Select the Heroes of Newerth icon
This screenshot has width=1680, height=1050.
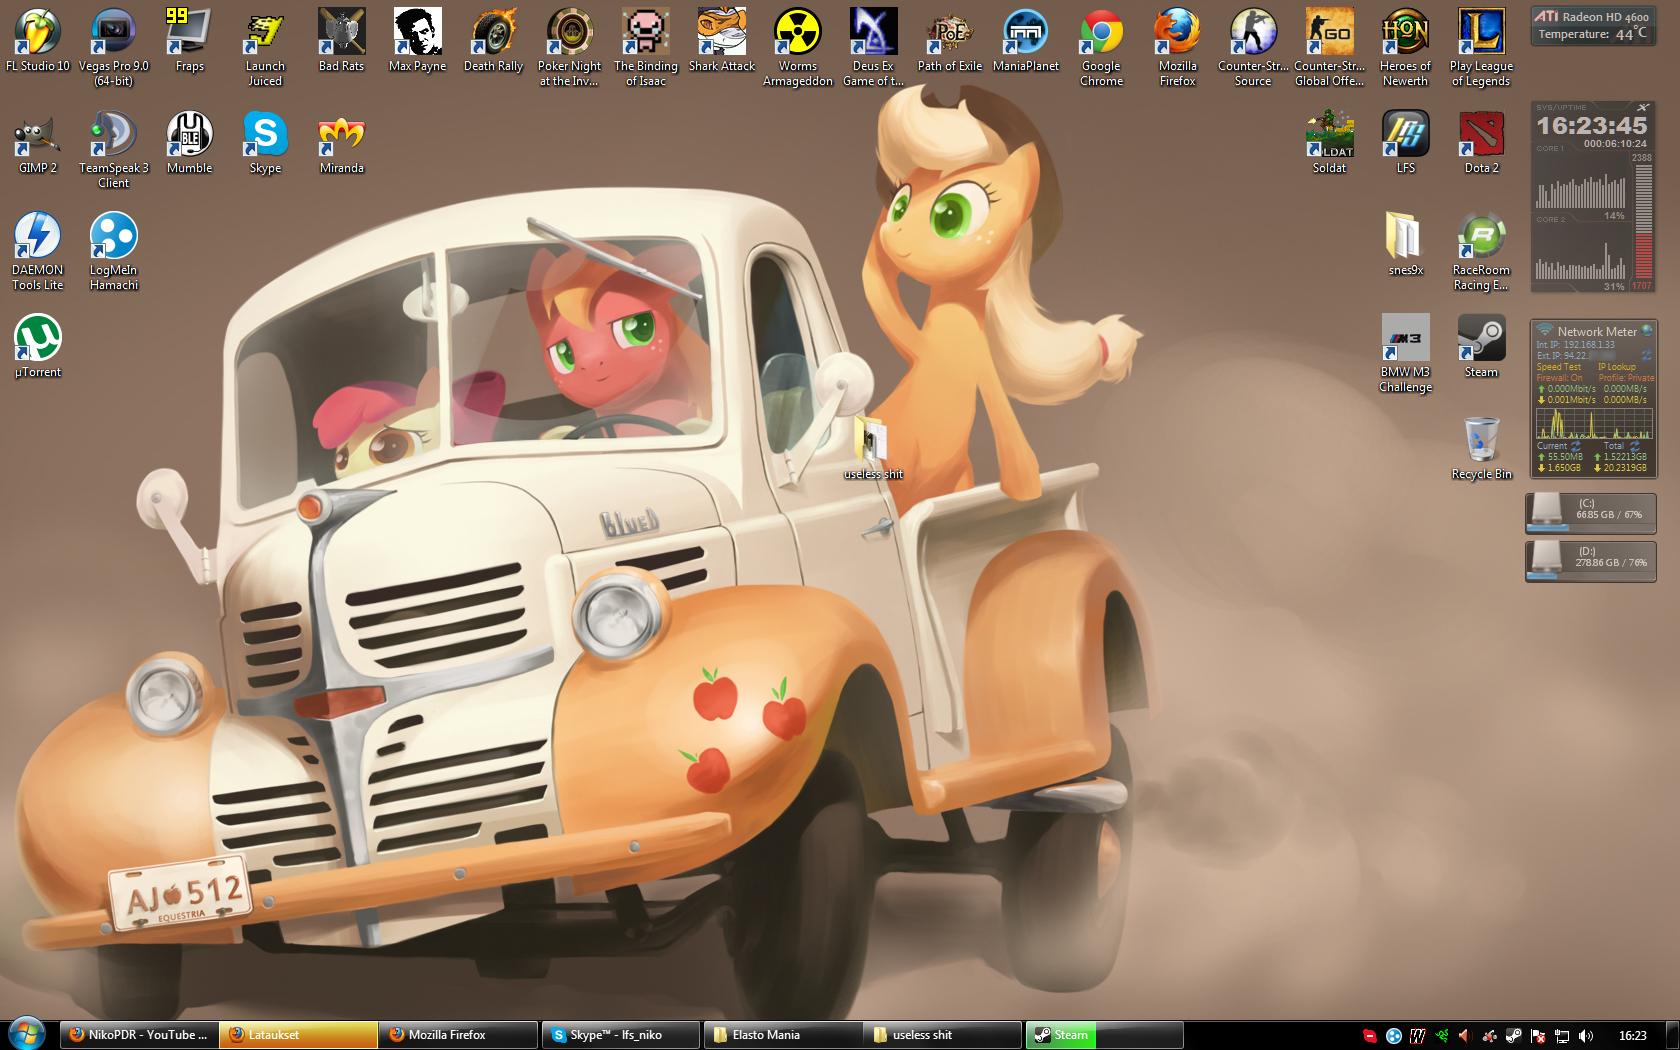[x=1406, y=47]
